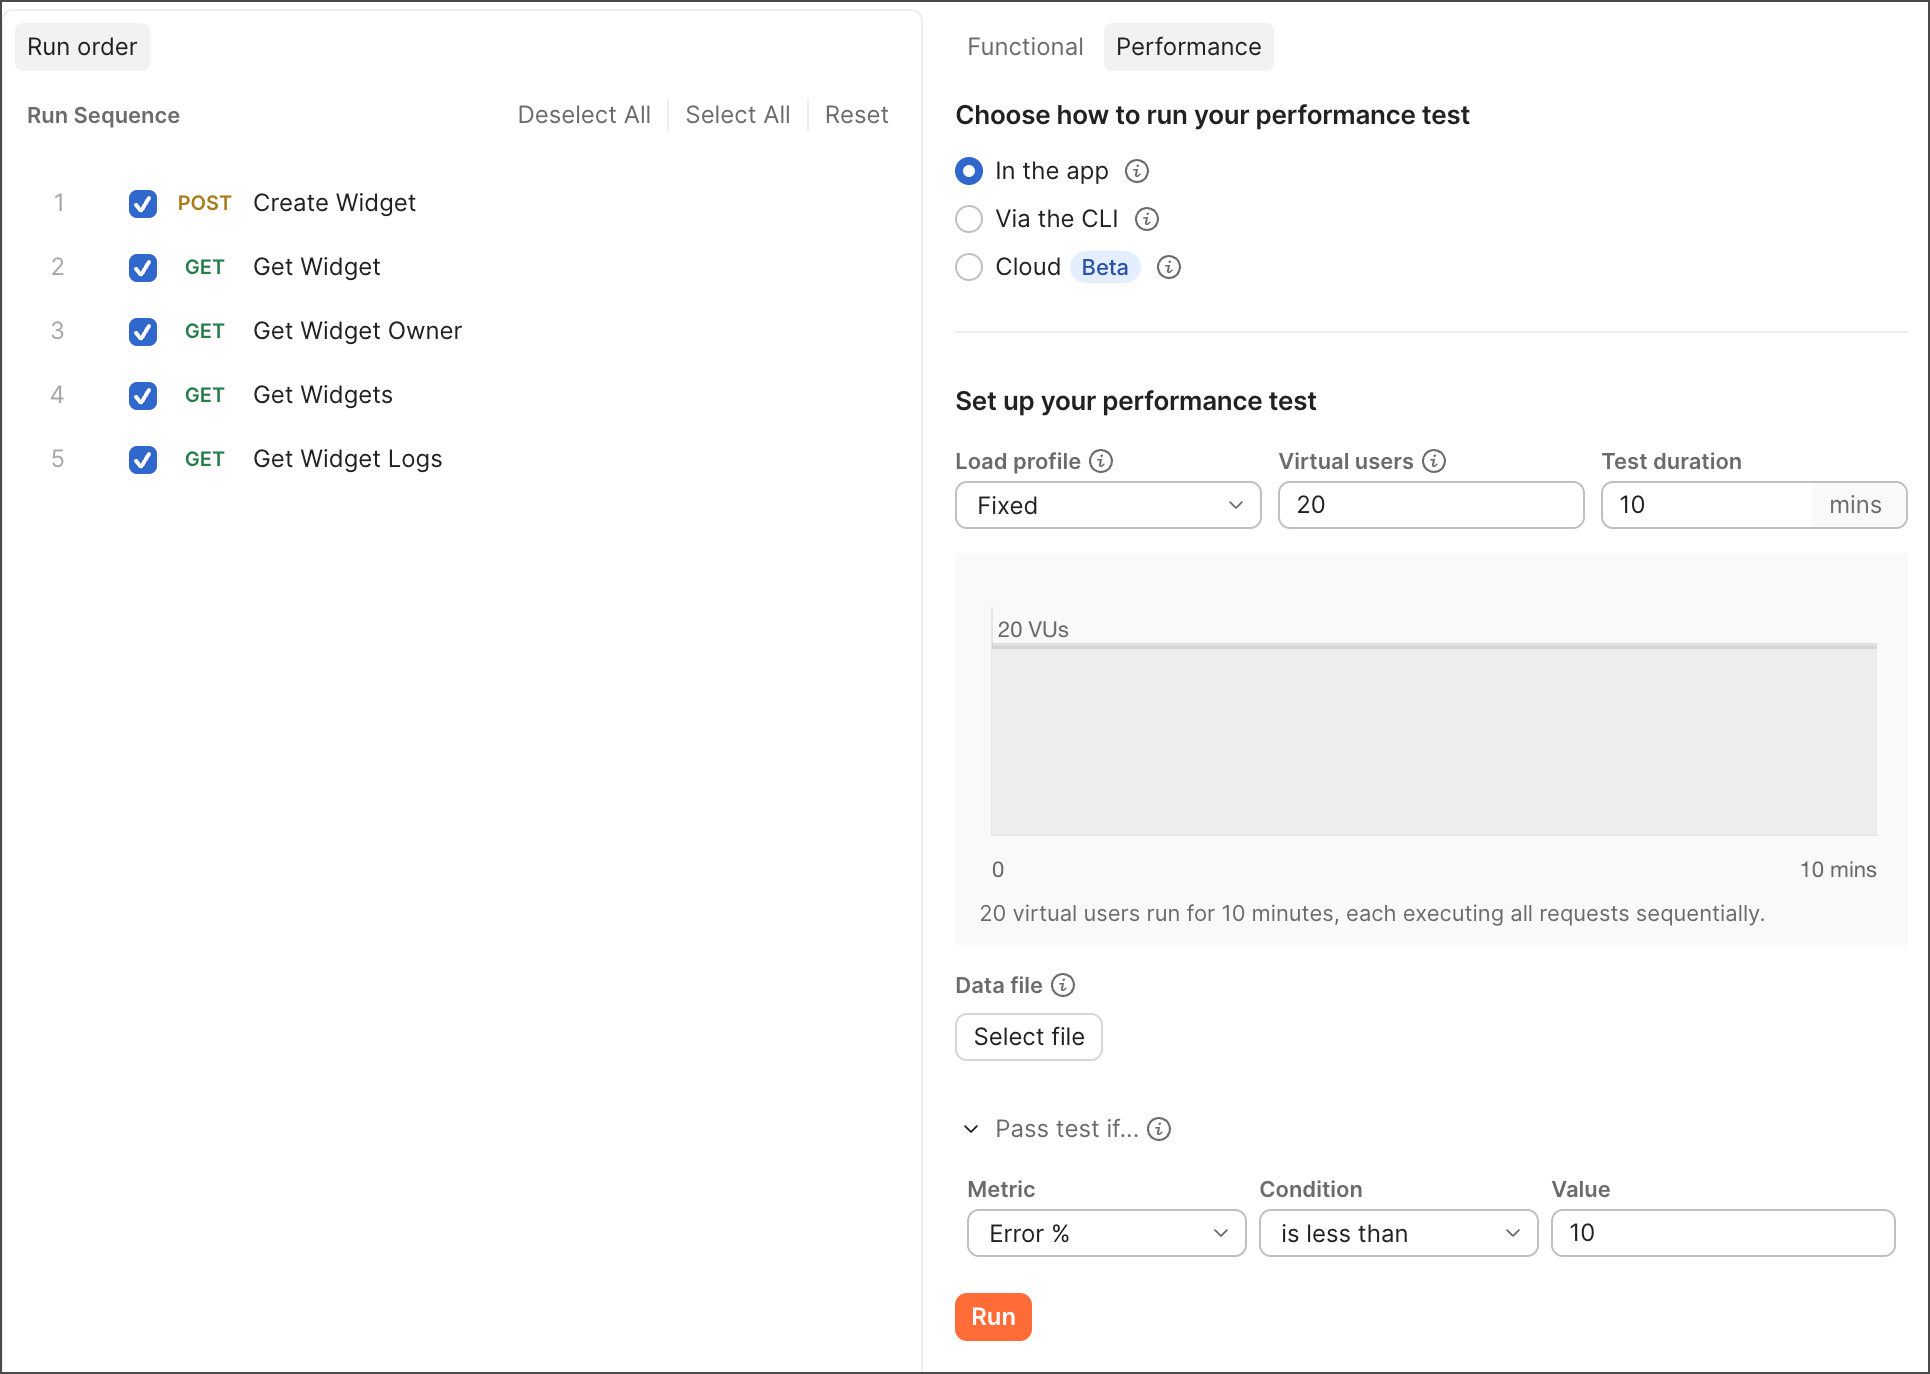The height and width of the screenshot is (1374, 1930).
Task: Uncheck the Get Widget request checkbox
Action: point(143,267)
